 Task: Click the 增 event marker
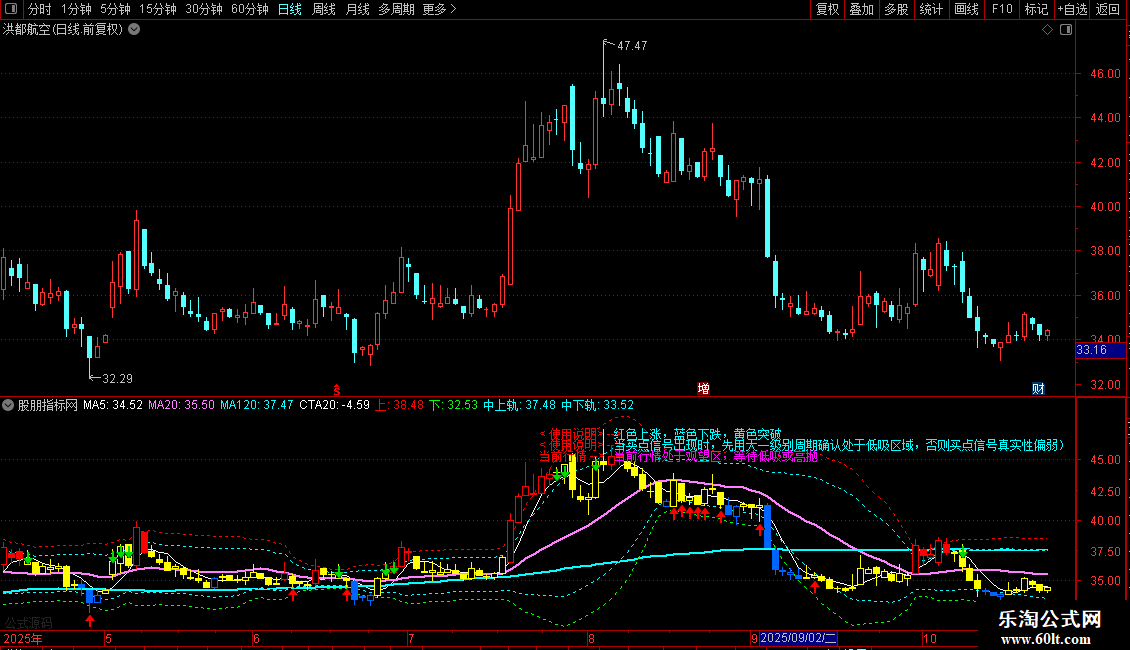point(703,388)
